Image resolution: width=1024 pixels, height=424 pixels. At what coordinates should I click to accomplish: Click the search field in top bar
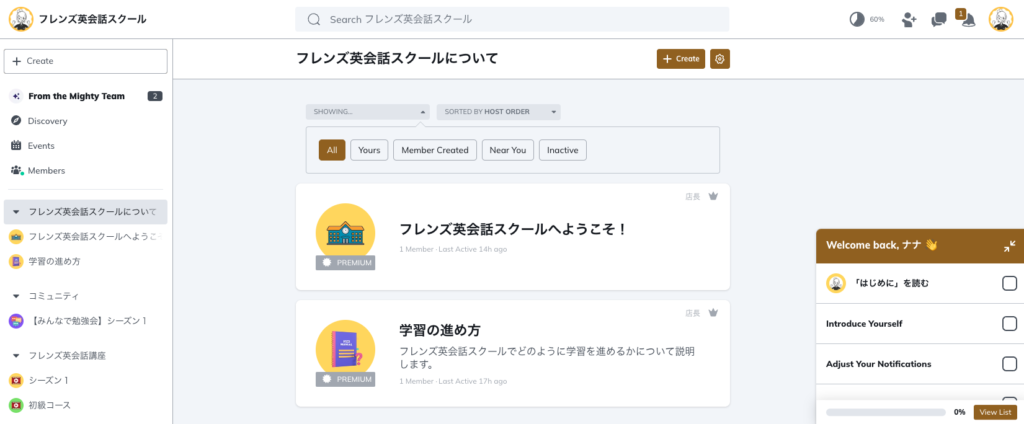pos(512,19)
